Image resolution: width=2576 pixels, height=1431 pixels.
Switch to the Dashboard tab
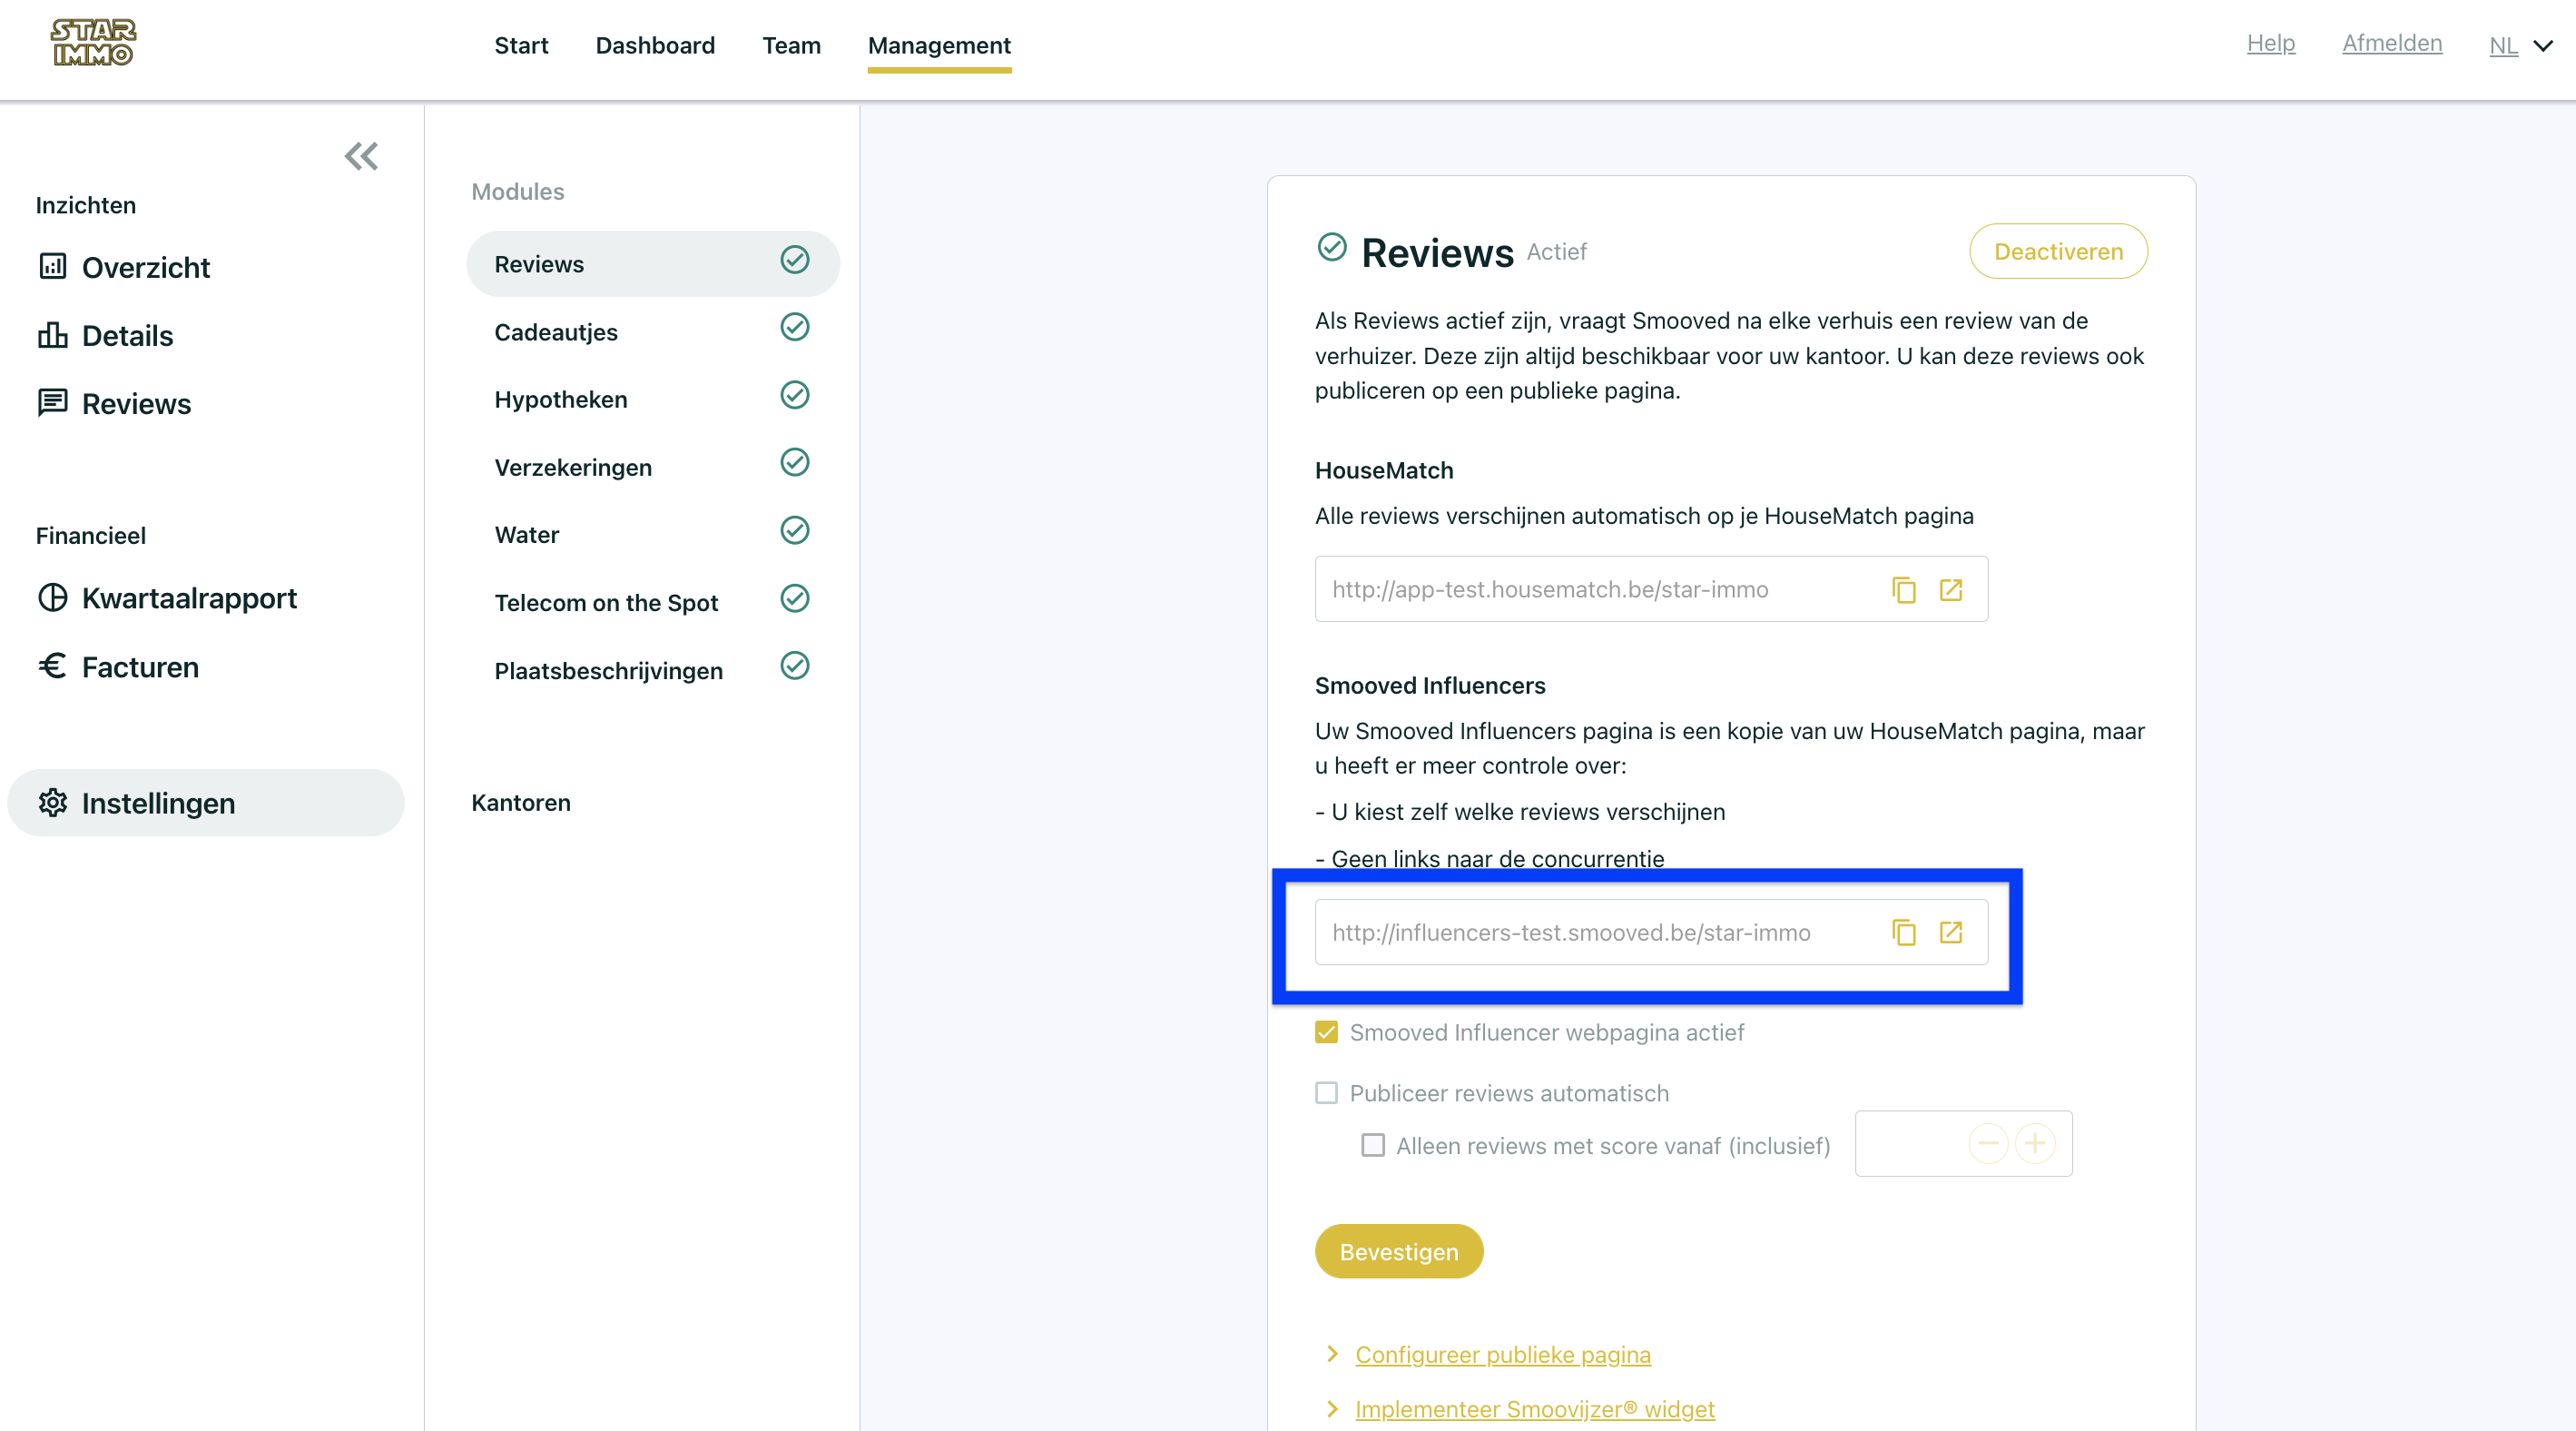pyautogui.click(x=655, y=46)
